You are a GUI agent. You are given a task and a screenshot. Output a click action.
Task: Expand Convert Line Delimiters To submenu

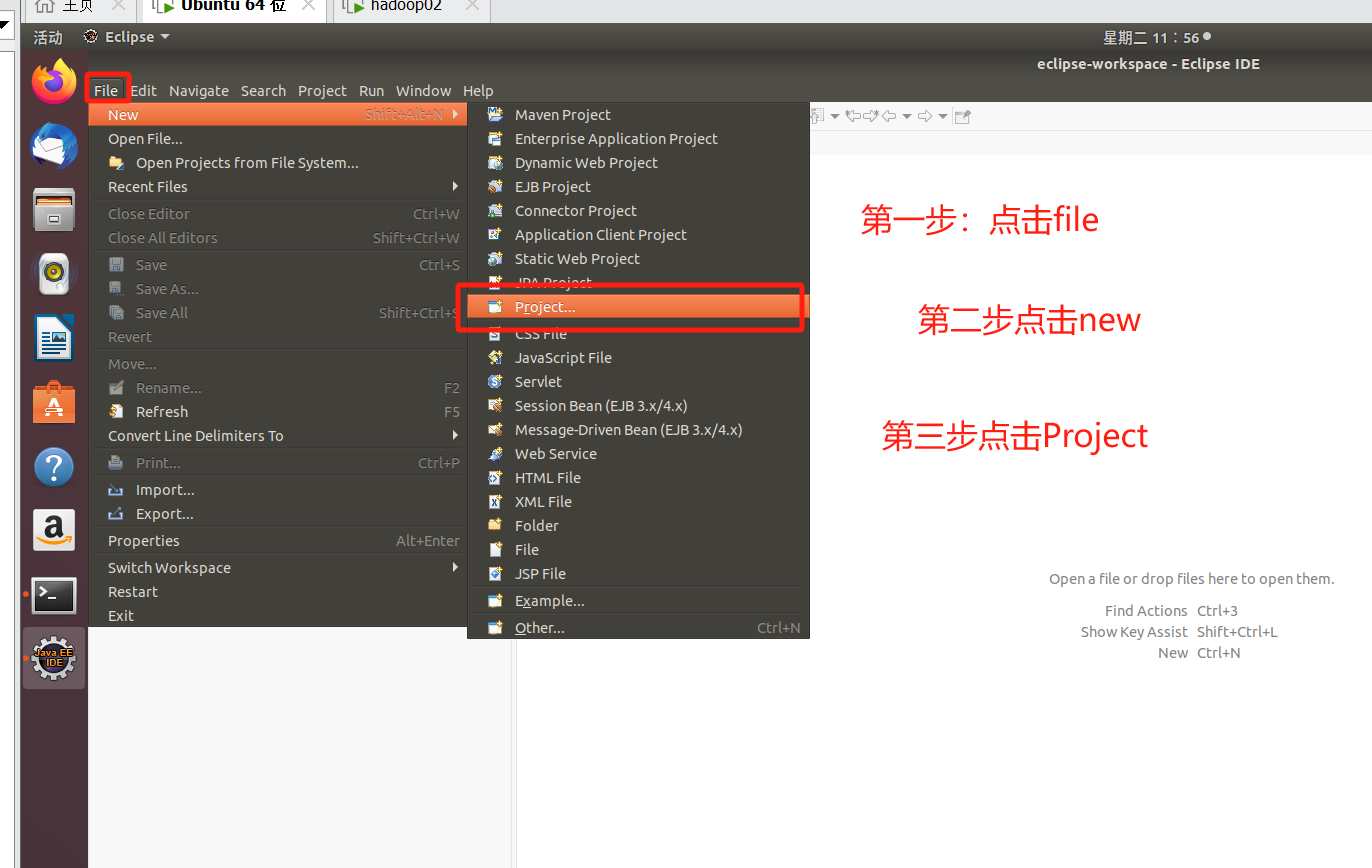click(278, 436)
